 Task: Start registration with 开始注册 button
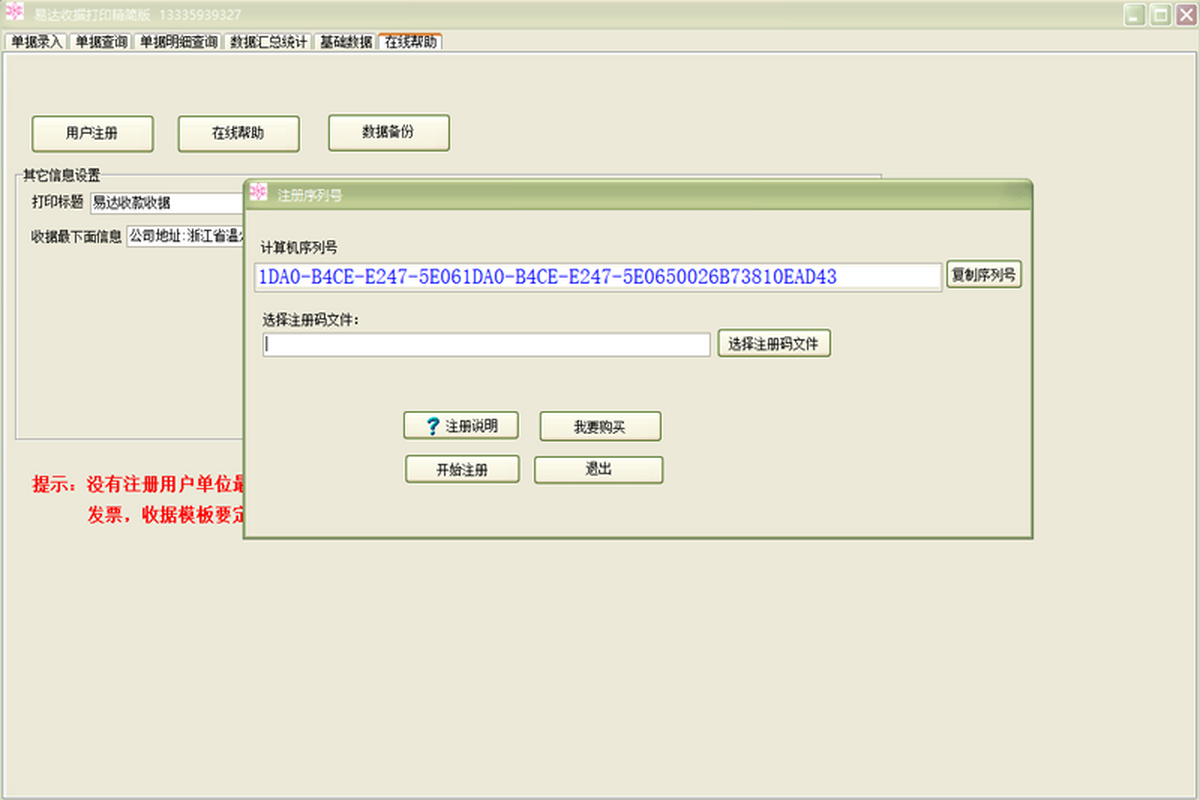click(x=462, y=470)
